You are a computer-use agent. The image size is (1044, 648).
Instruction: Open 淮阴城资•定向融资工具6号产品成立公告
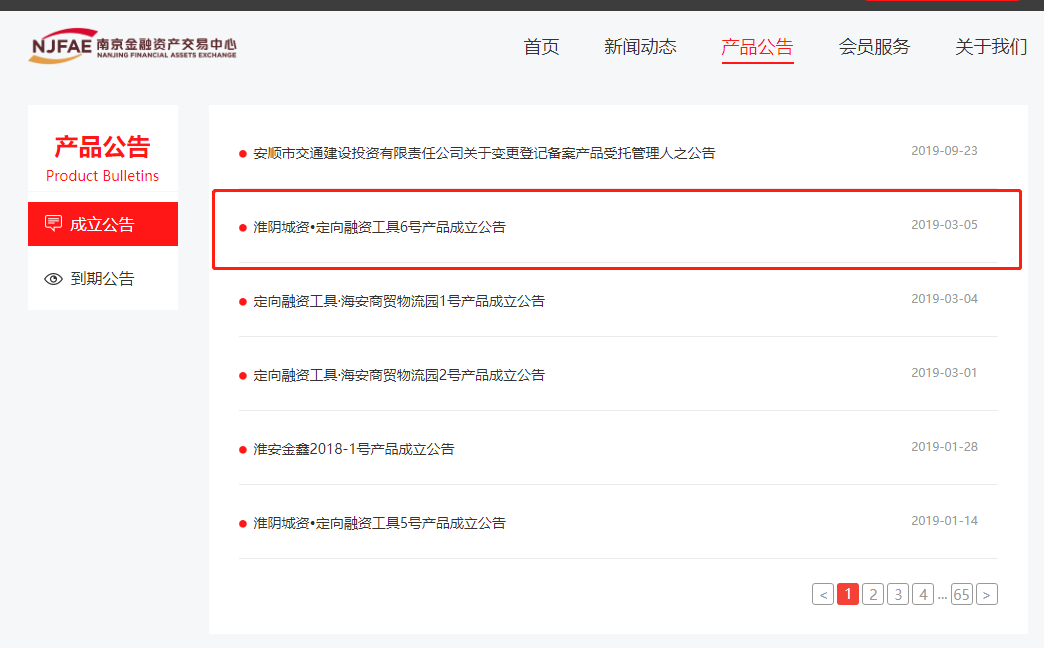380,227
